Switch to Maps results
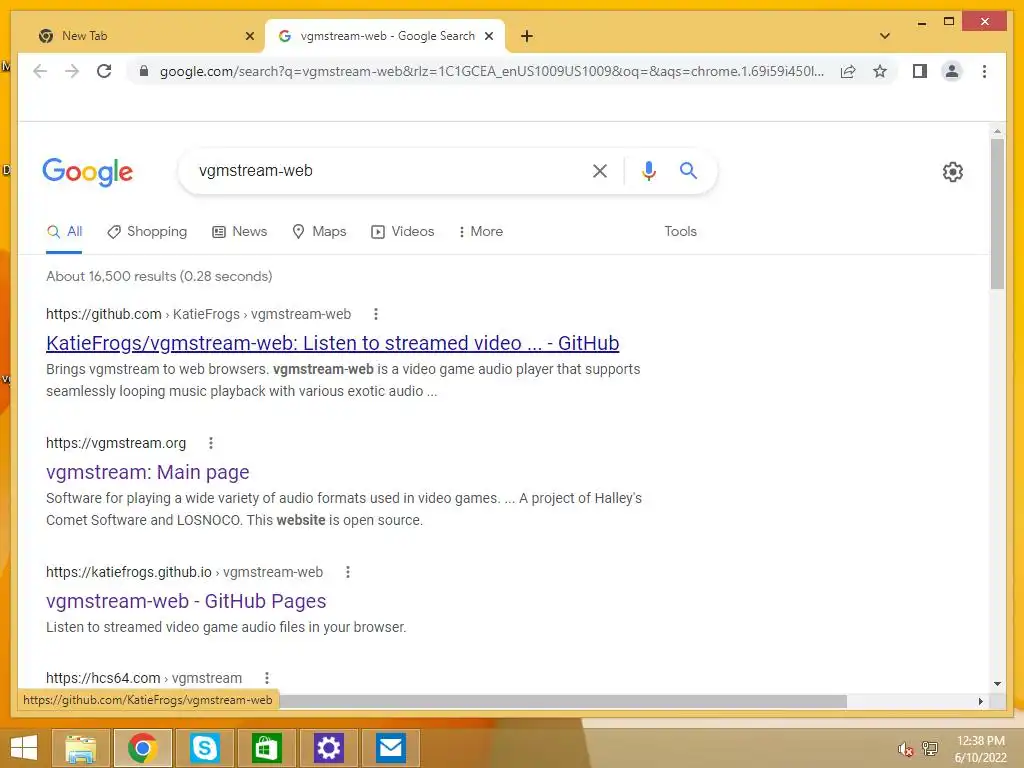Viewport: 1024px width, 768px height. [x=319, y=232]
